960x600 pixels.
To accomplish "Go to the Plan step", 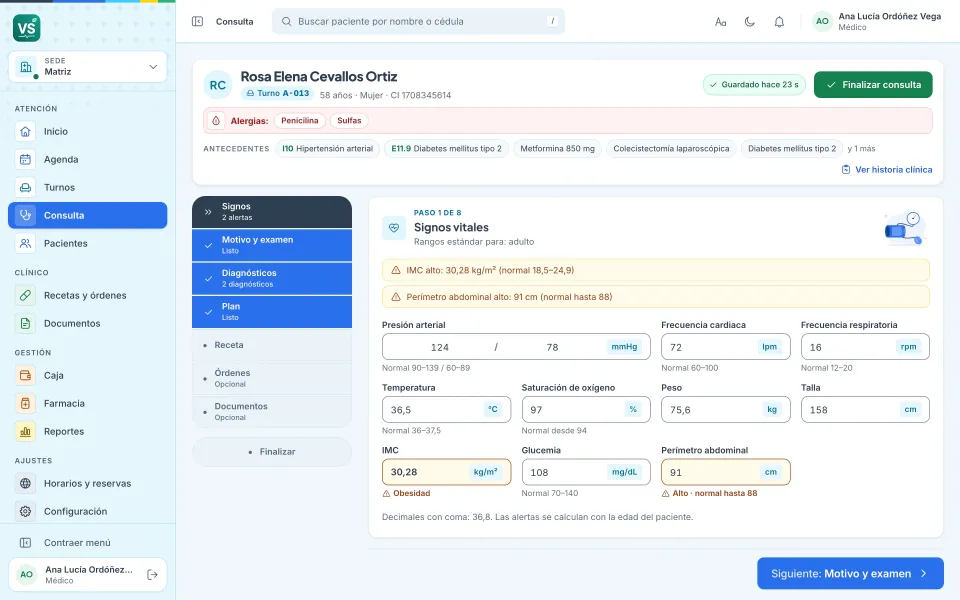I will point(272,312).
